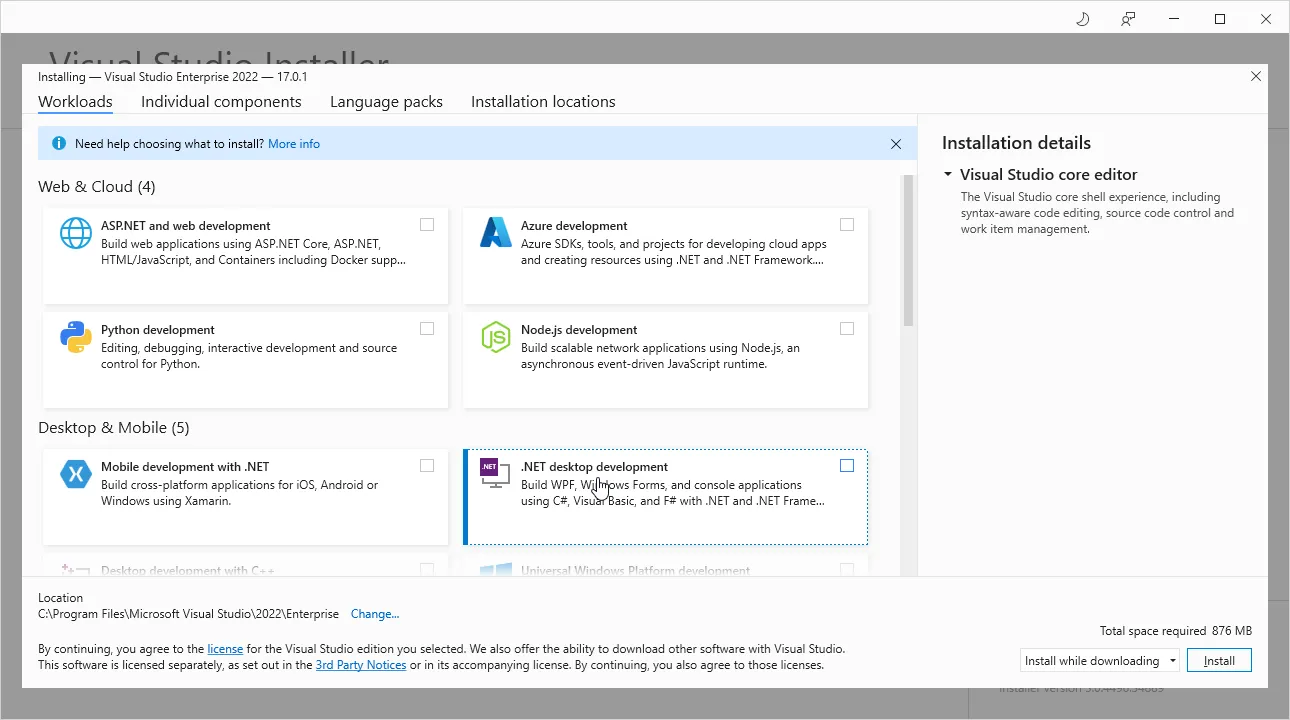Dismiss the help info banner
Viewport: 1290px width, 720px height.
[x=896, y=144]
